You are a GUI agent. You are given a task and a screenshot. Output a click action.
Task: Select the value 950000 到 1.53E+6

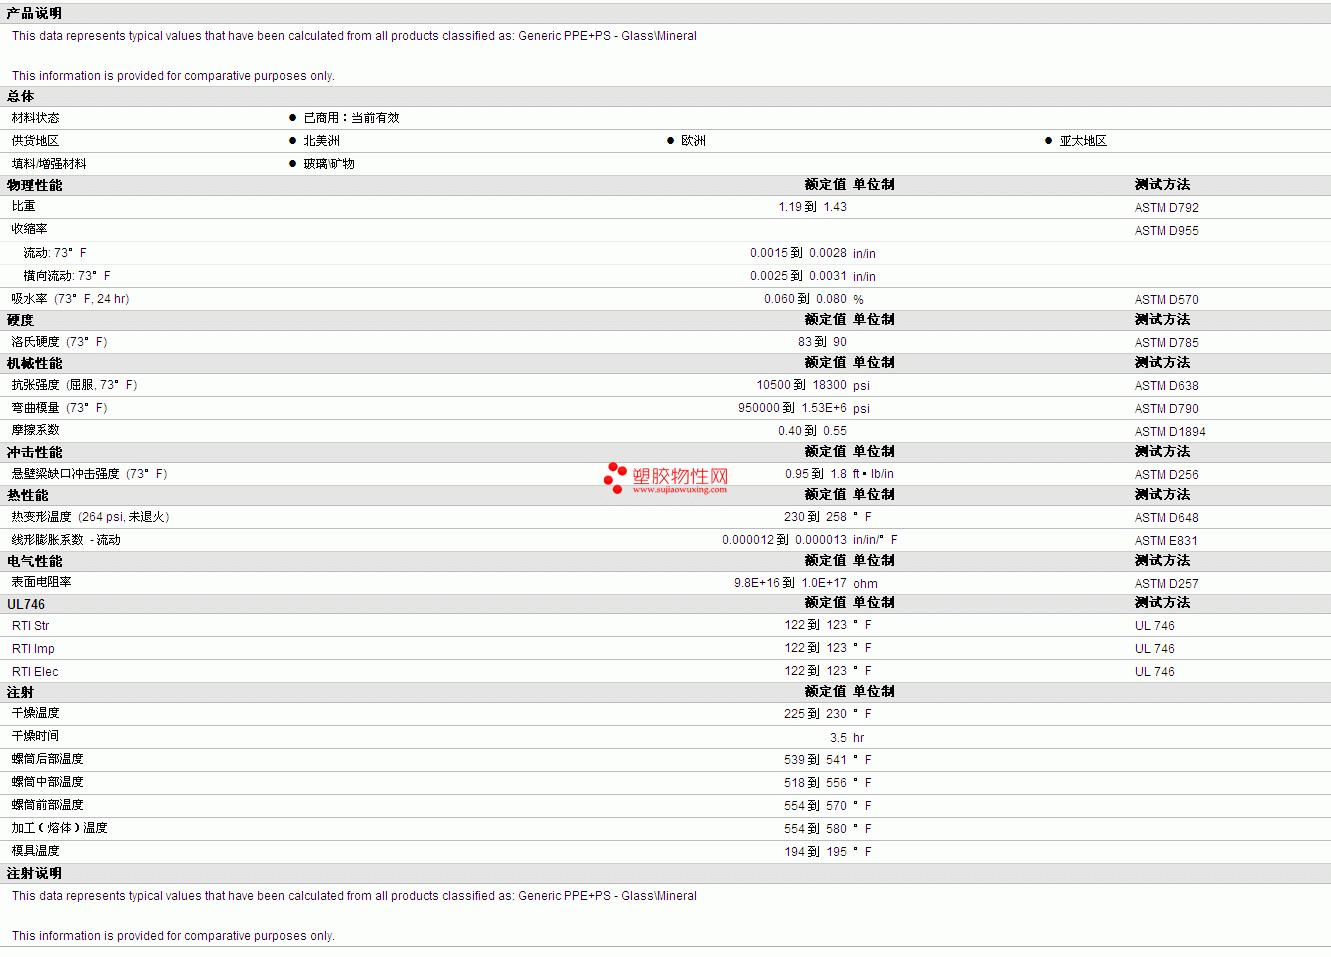(x=792, y=408)
